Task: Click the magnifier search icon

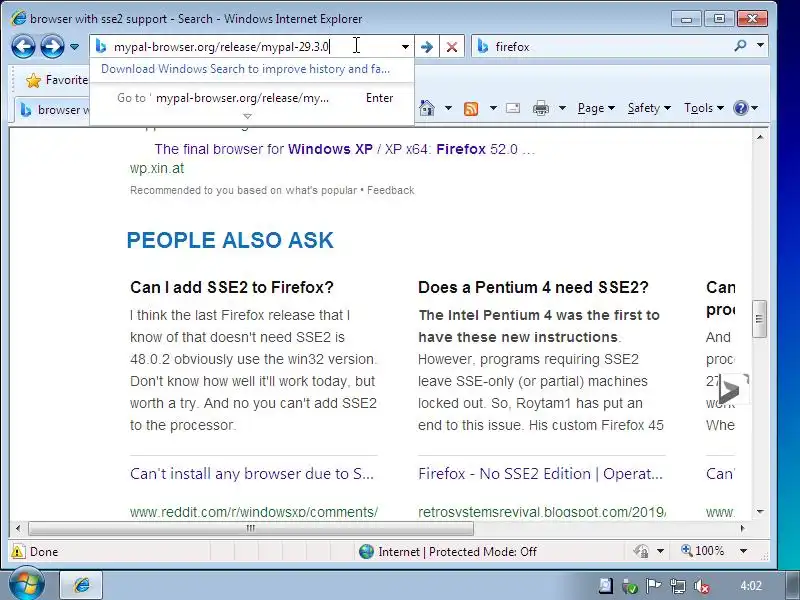Action: (740, 46)
